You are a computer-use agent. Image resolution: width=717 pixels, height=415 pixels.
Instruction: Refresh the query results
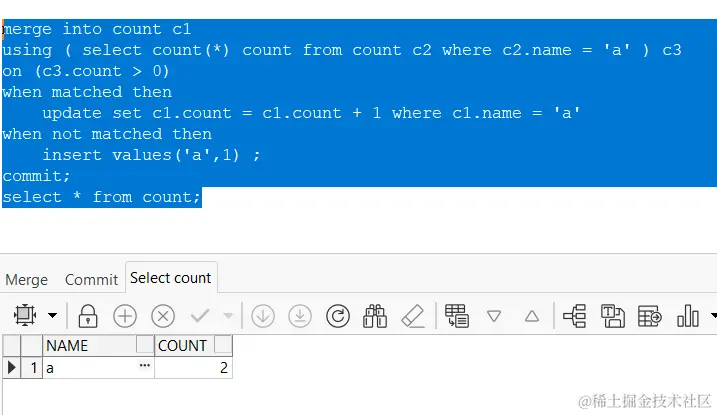tap(338, 316)
